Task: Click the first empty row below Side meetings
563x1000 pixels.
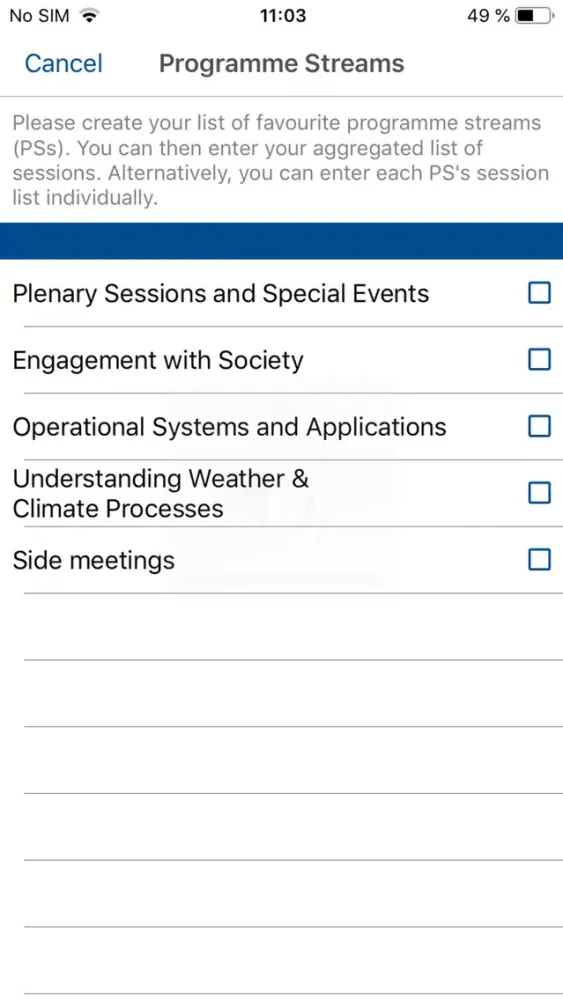Action: 293,627
